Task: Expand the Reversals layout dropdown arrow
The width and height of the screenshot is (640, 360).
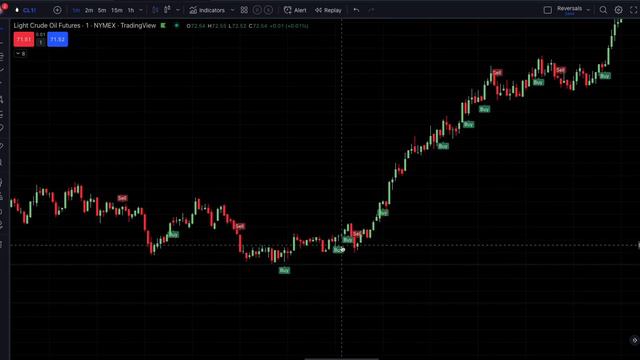Action: (x=588, y=10)
